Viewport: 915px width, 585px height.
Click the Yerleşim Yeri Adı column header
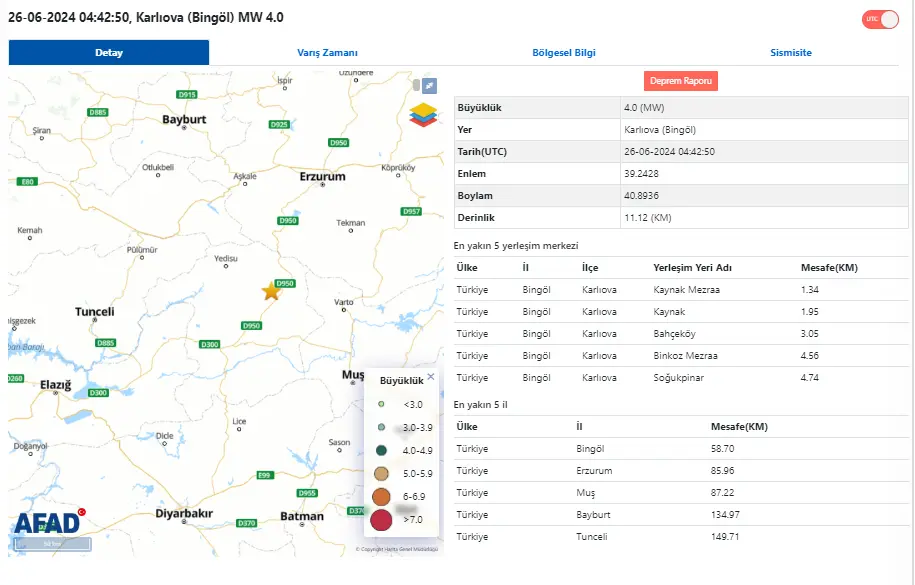pos(693,267)
